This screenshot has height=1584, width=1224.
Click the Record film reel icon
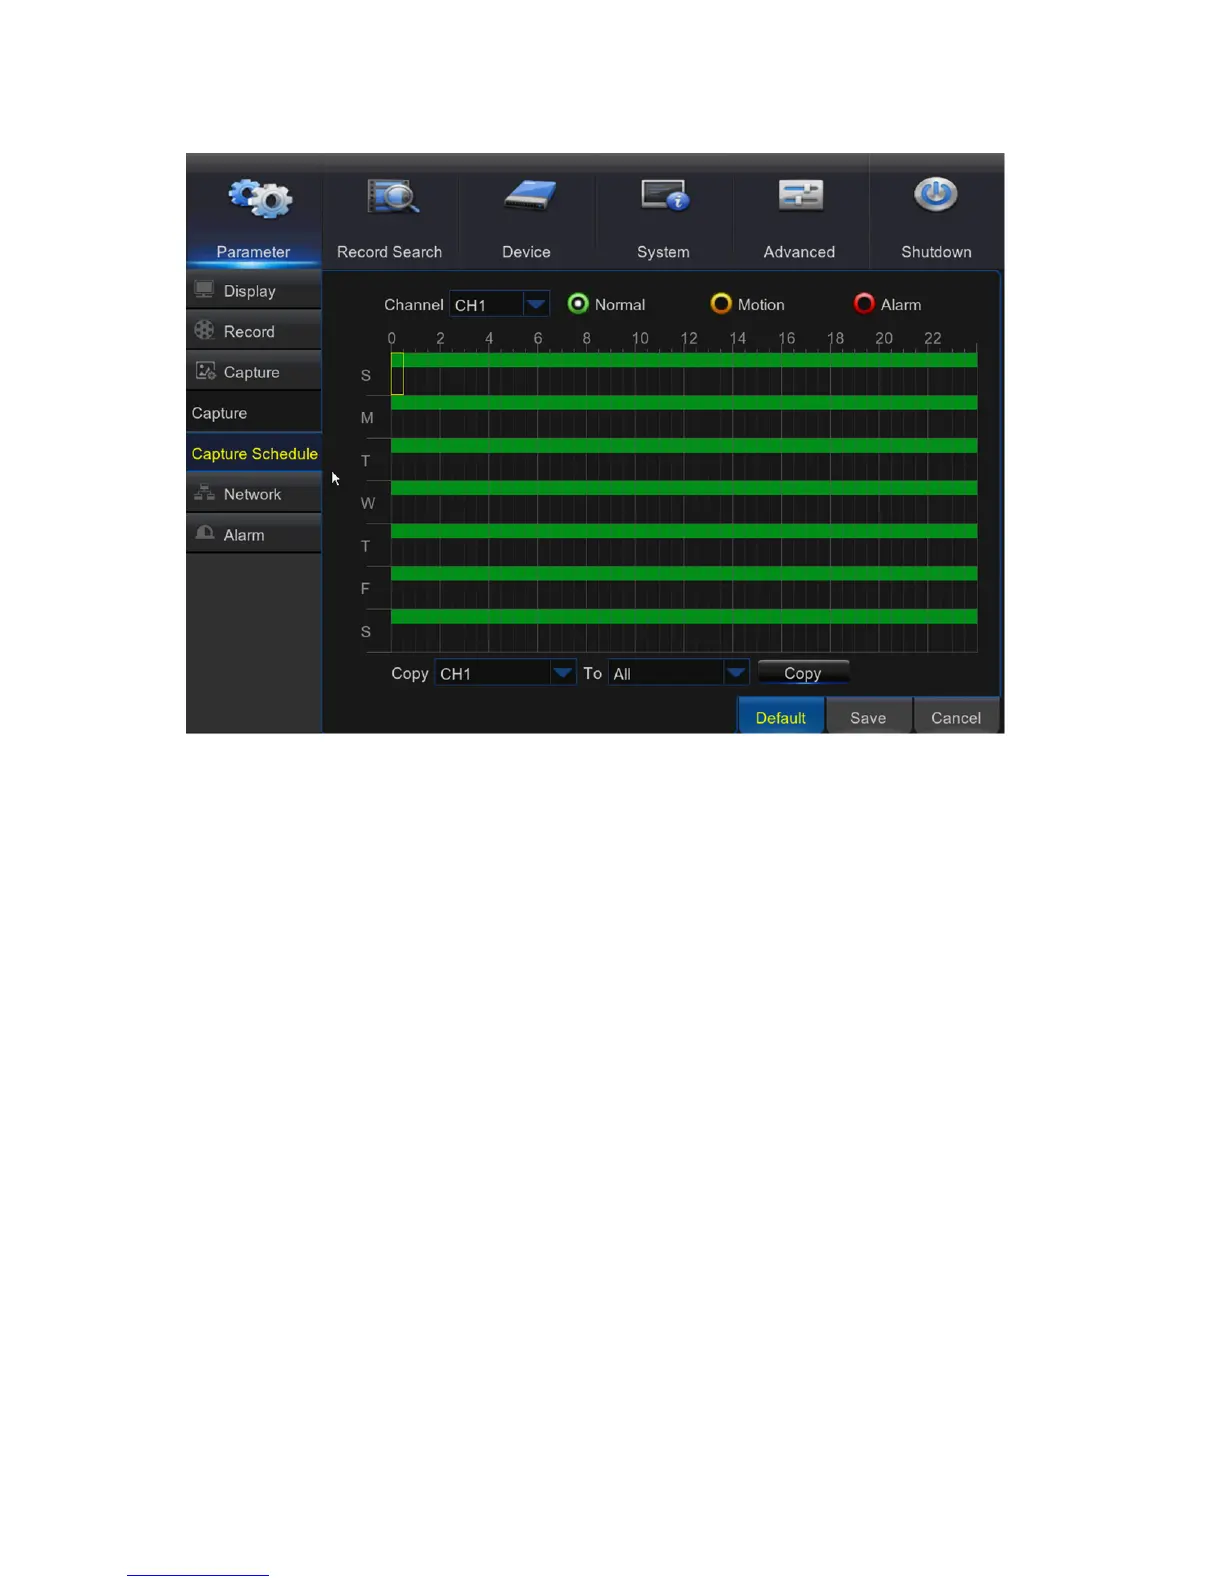(x=205, y=330)
